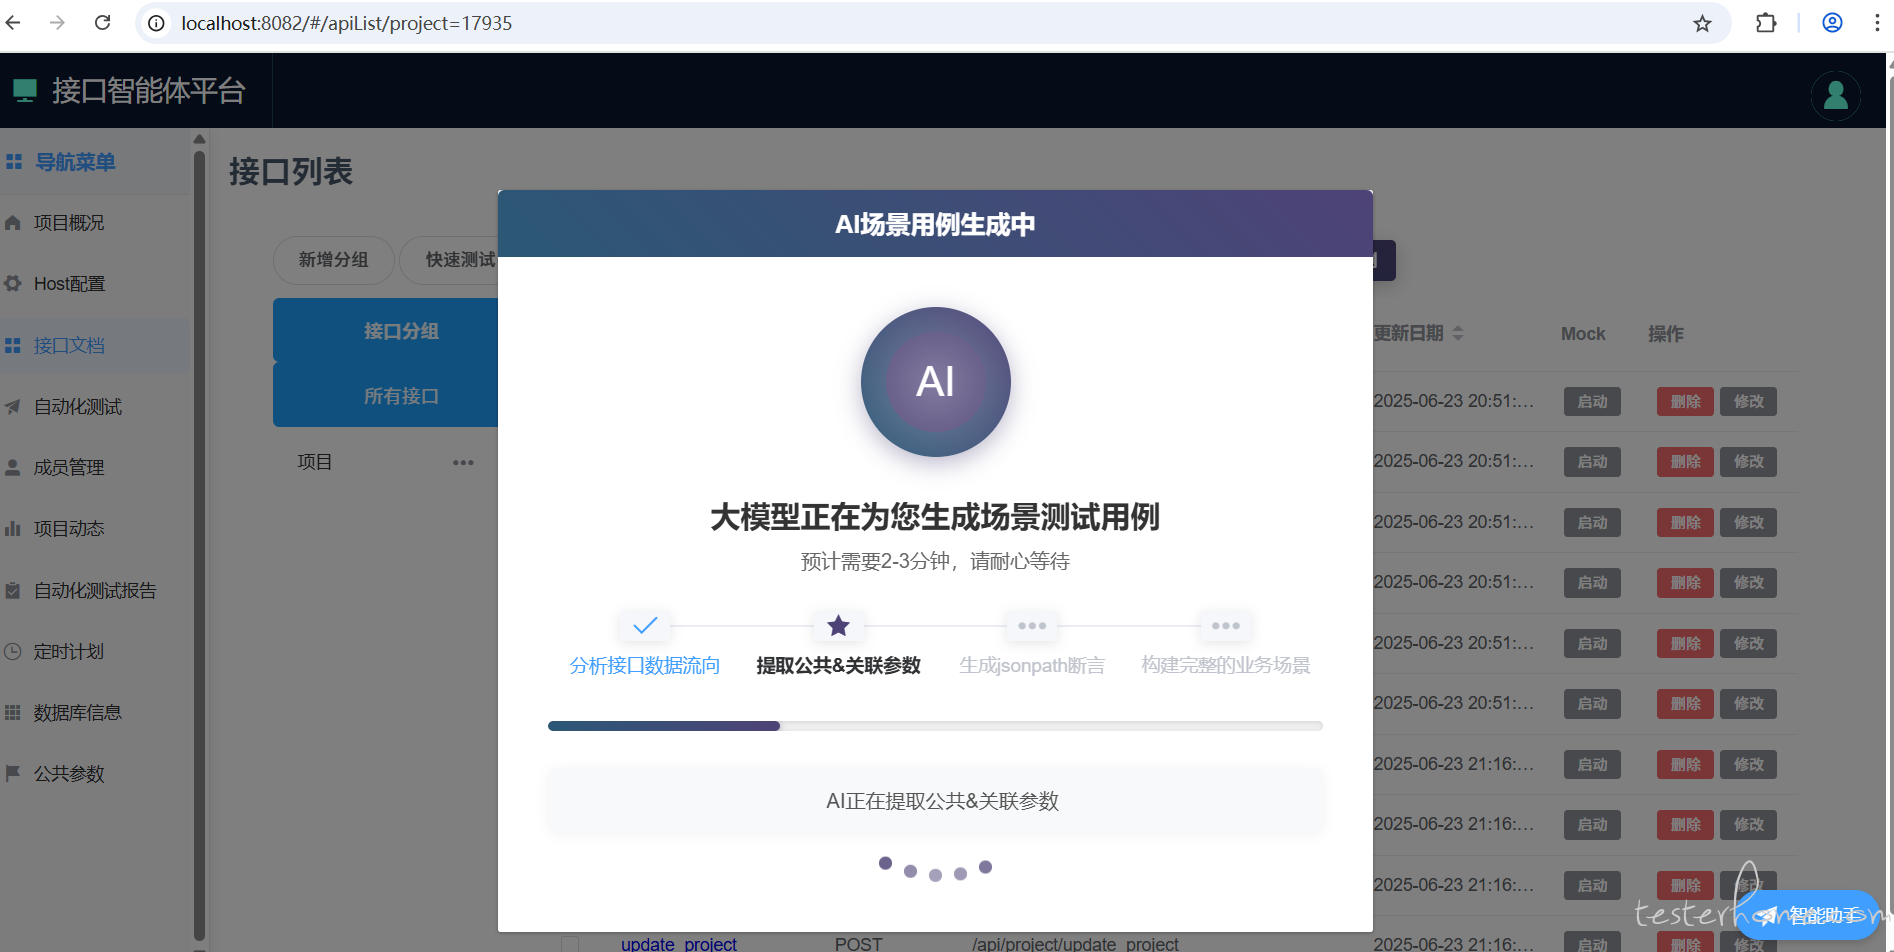Select the 接口分组 header tab
The height and width of the screenshot is (952, 1894).
point(386,330)
